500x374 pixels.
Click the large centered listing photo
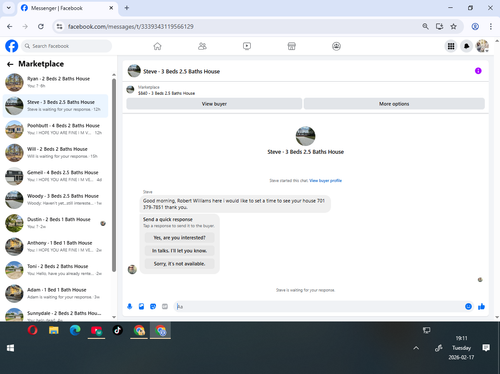point(305,136)
